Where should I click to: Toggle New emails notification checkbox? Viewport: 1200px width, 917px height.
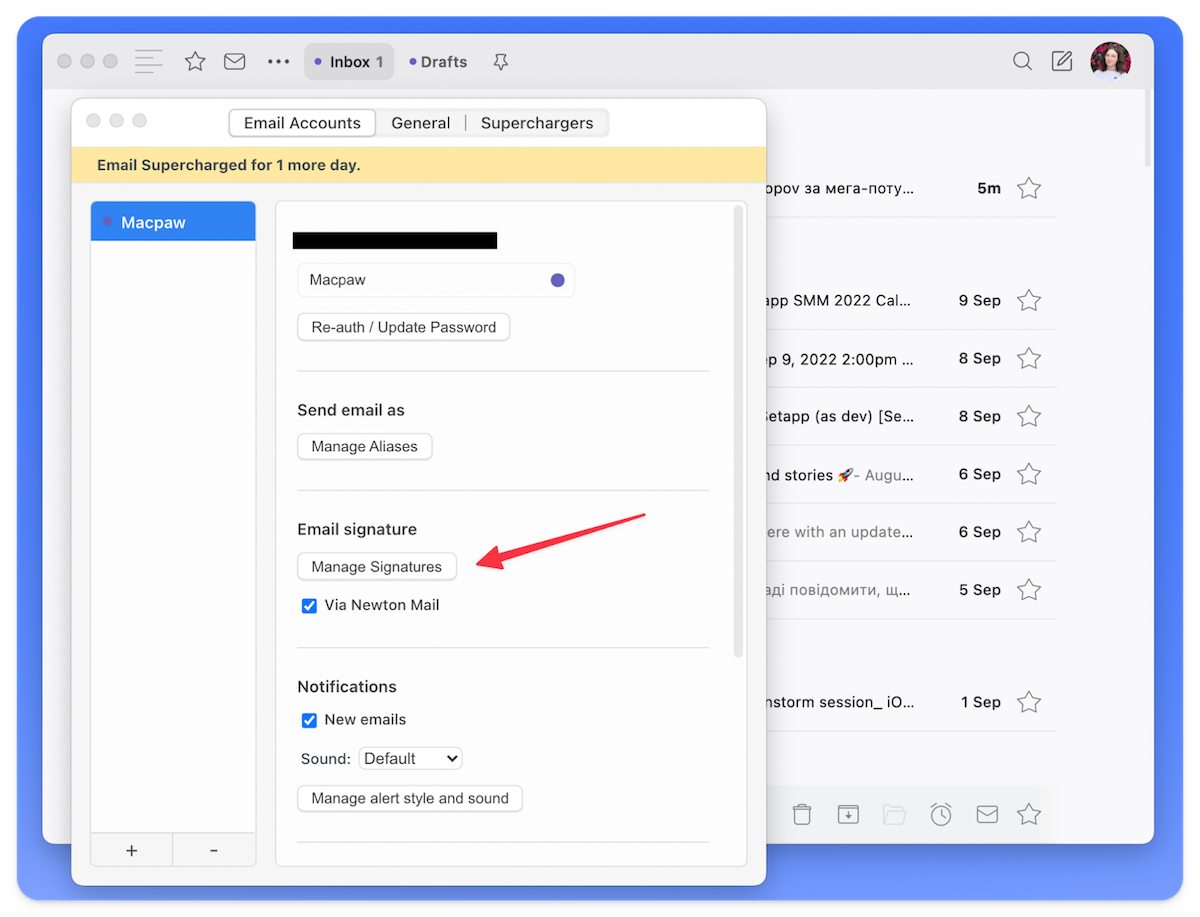[x=310, y=720]
